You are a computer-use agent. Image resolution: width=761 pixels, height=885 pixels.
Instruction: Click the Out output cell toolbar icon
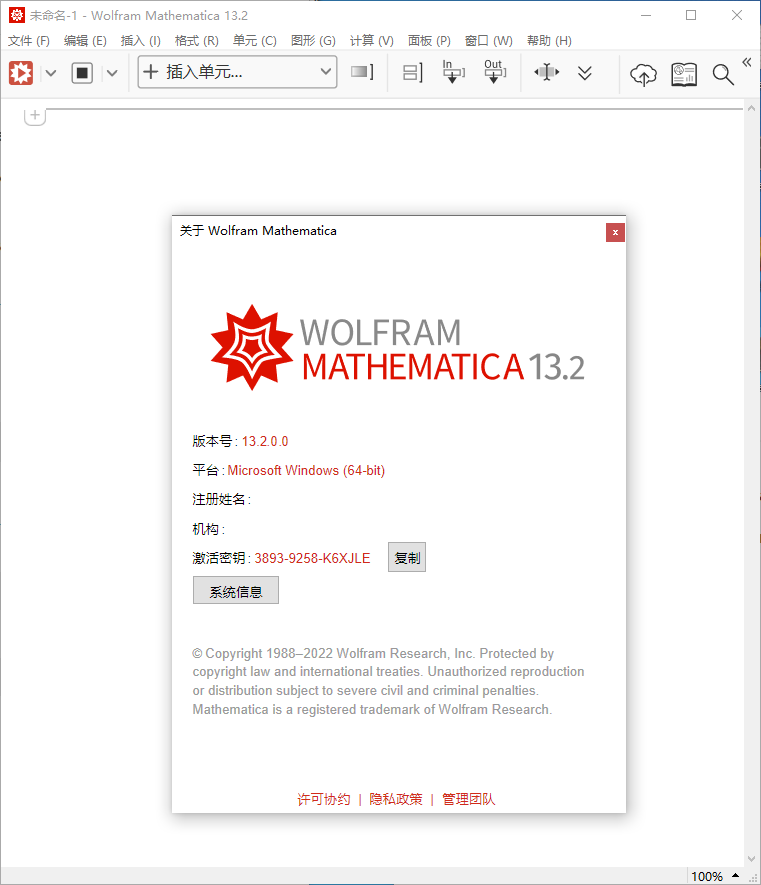495,72
